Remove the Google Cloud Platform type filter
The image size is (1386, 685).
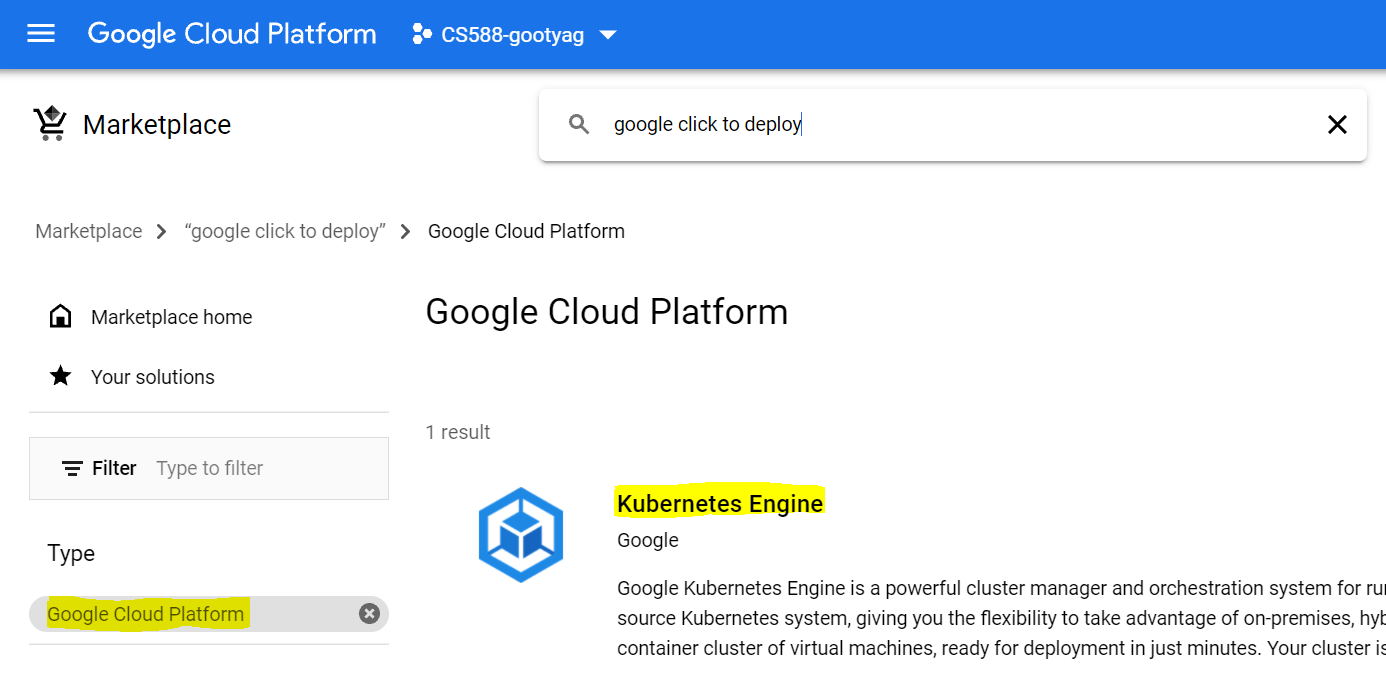[x=369, y=614]
